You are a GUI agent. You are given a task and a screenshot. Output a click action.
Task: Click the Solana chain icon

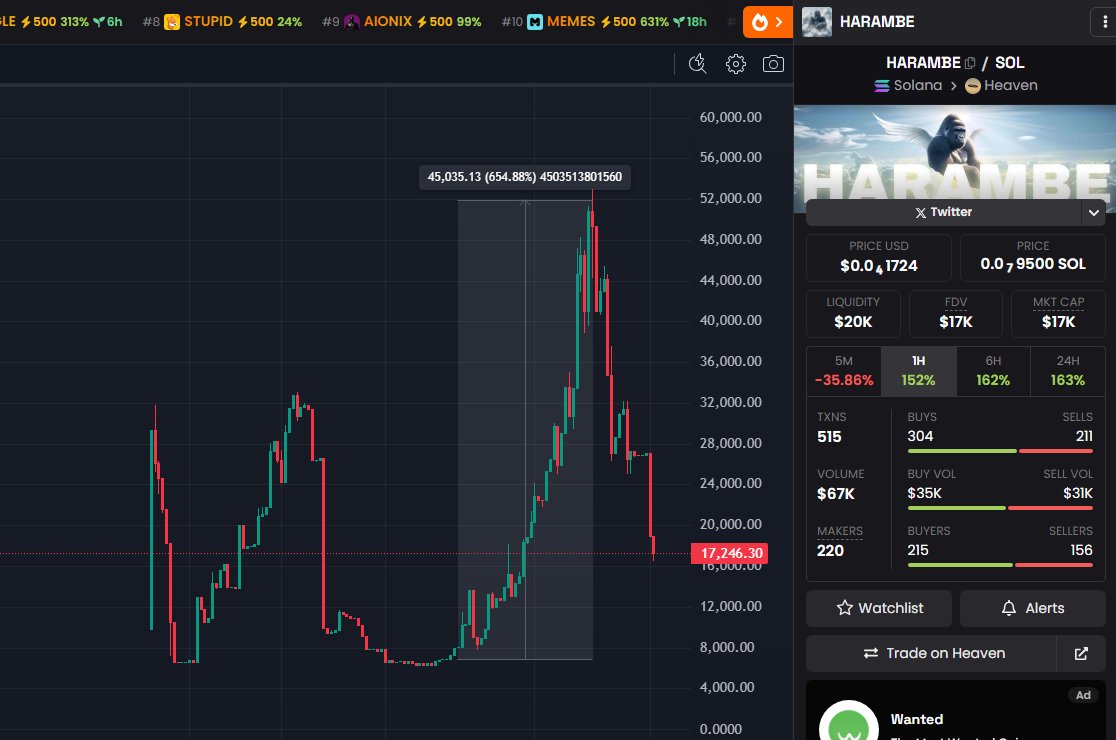pos(882,86)
